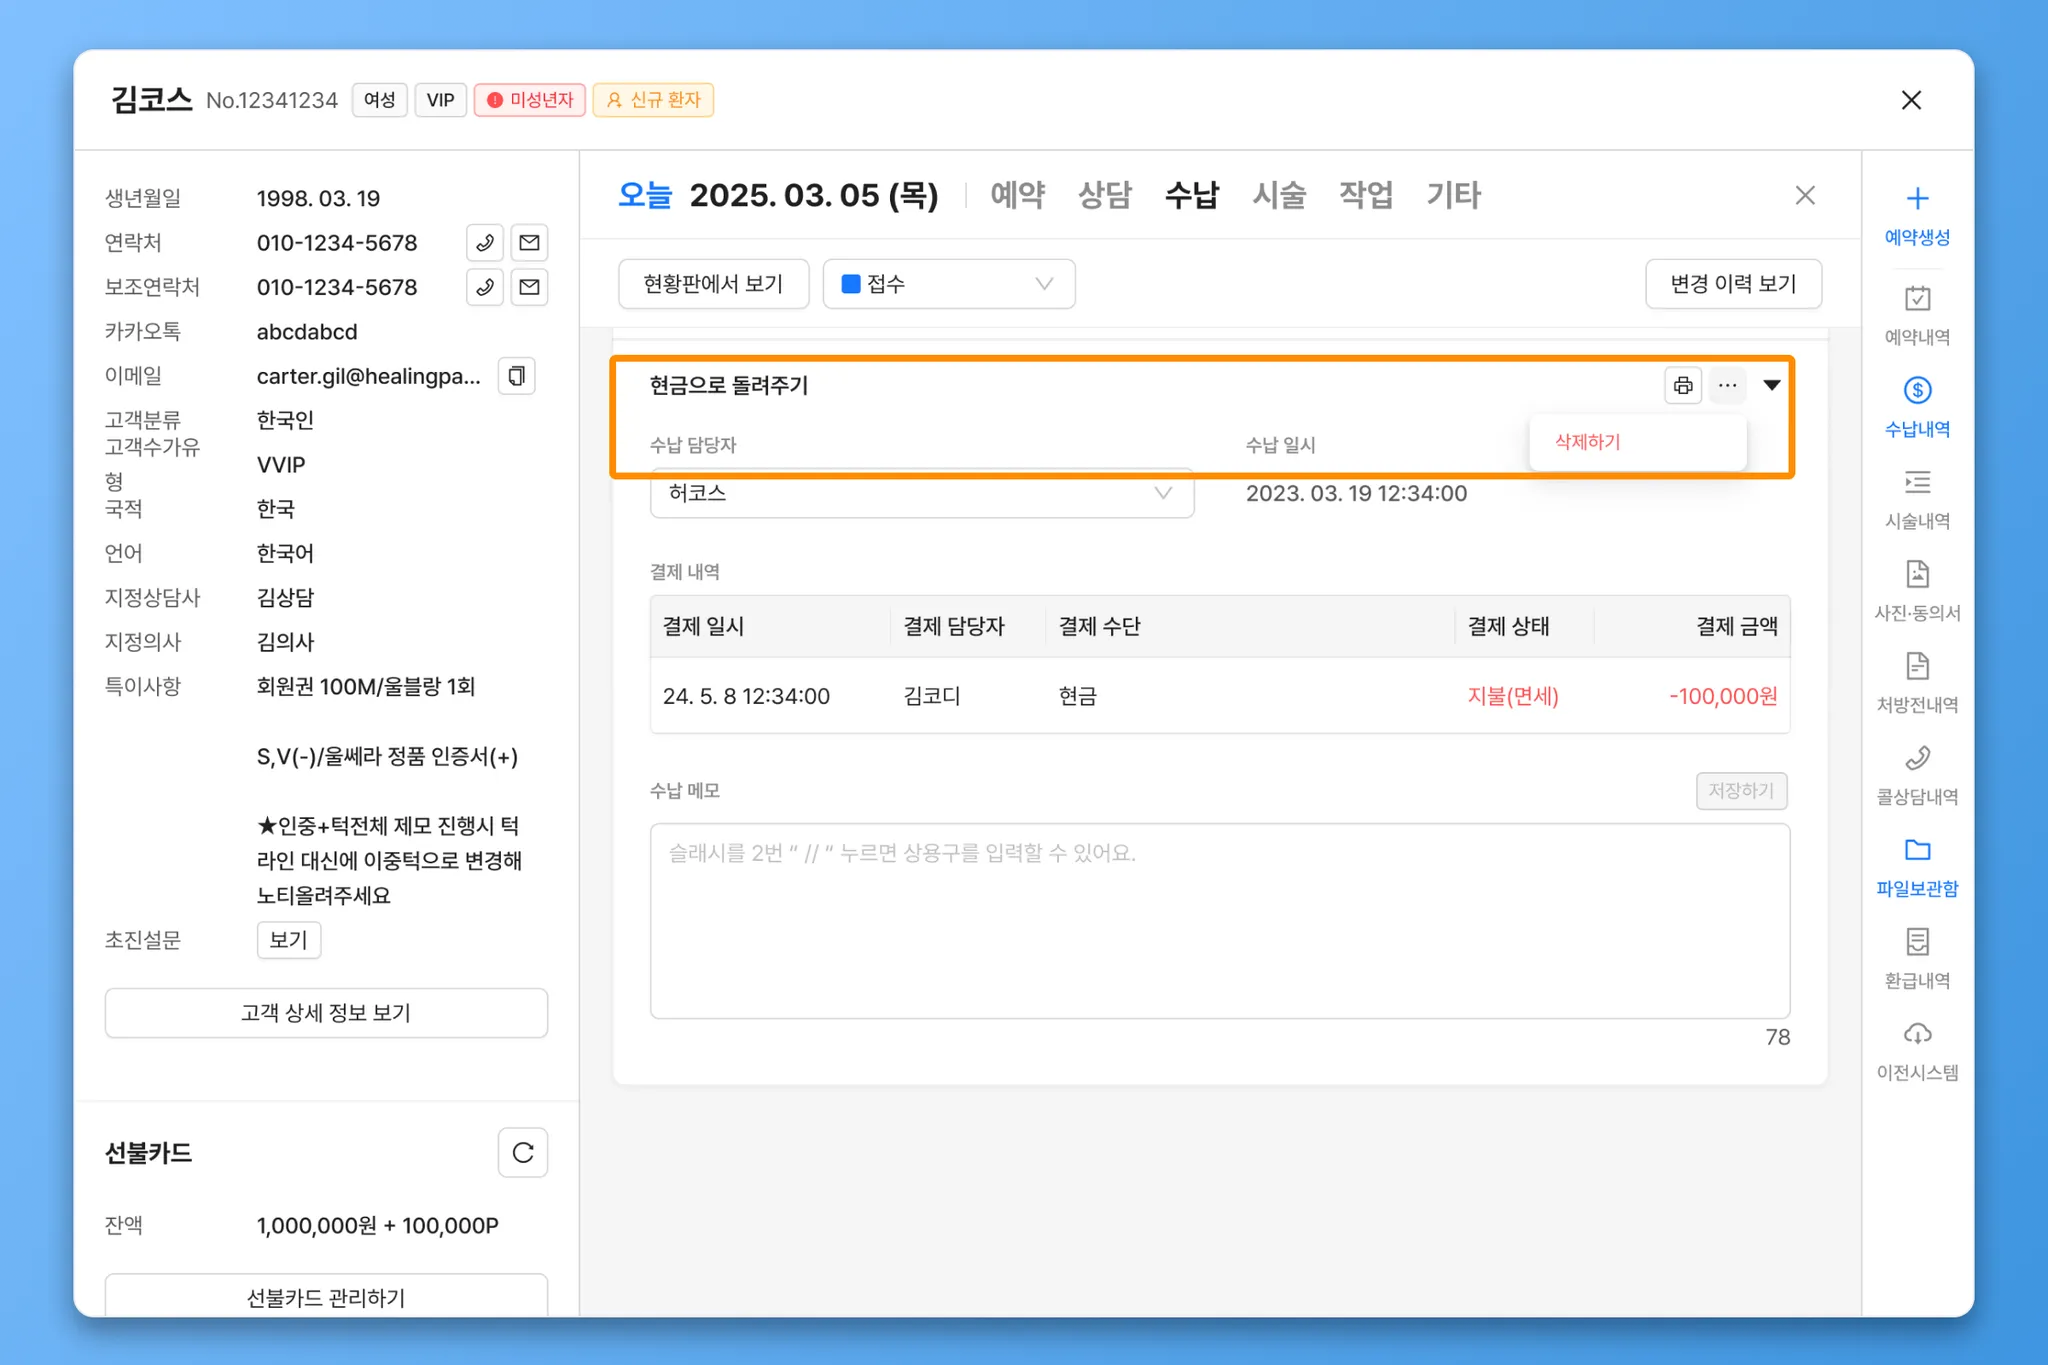The height and width of the screenshot is (1365, 2048).
Task: Click the phone icon next to 연락처
Action: 485,243
